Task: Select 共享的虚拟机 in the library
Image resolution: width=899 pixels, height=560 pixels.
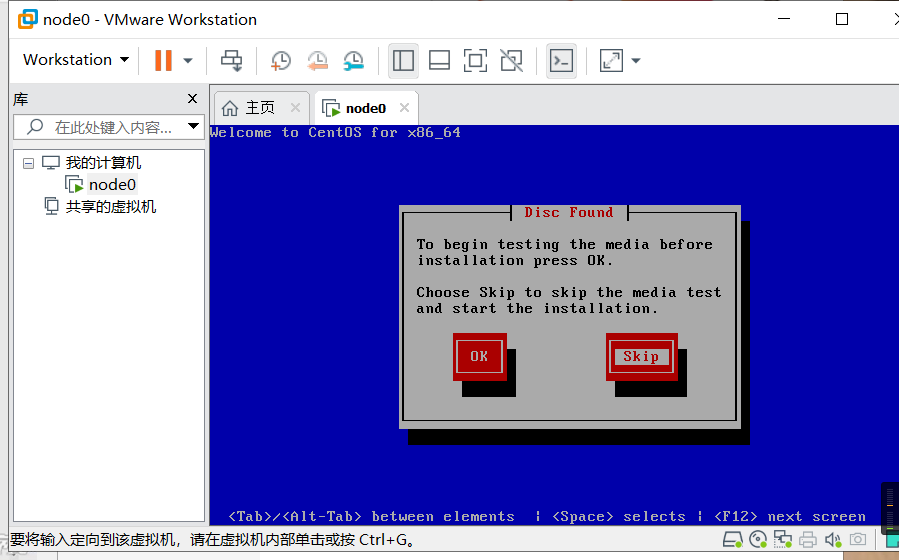Action: [x=111, y=206]
